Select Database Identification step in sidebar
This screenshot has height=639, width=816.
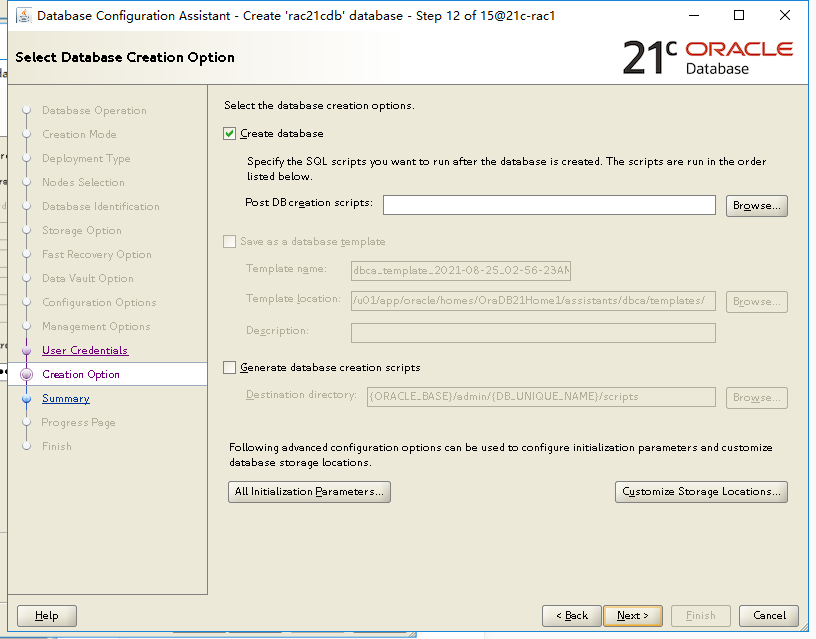pyautogui.click(x=100, y=206)
